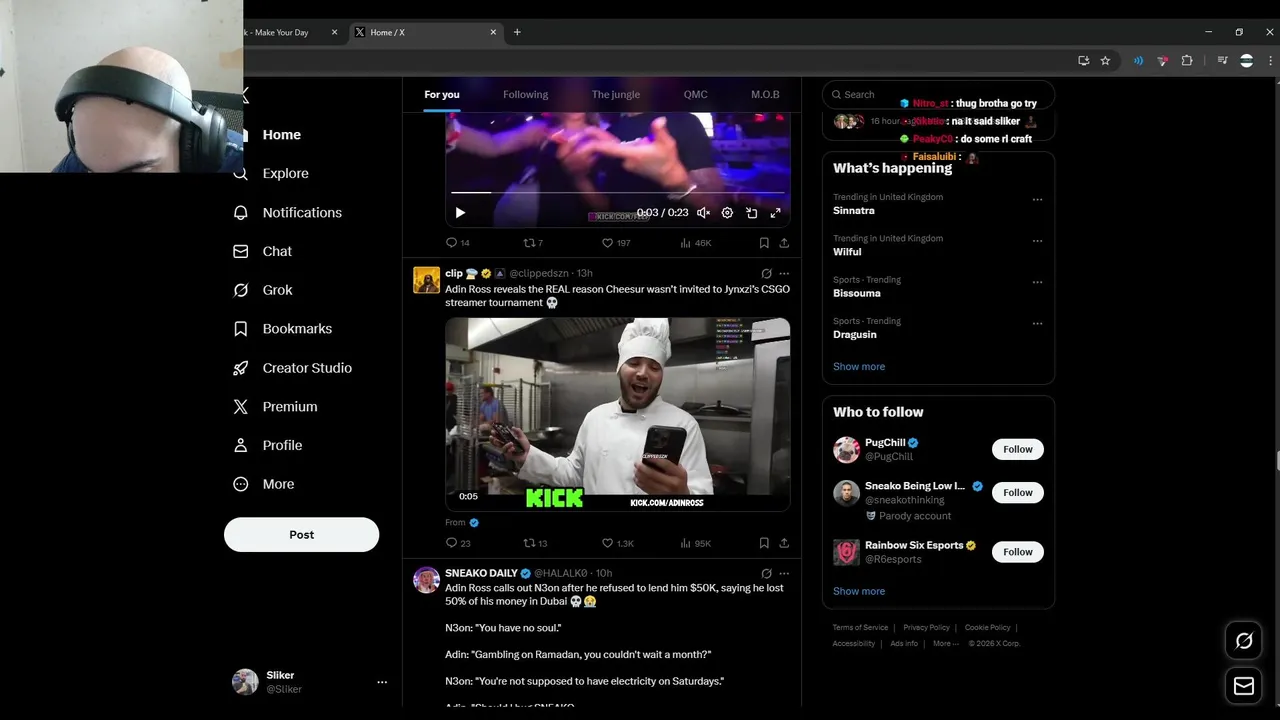The width and height of the screenshot is (1280, 720).
Task: Bookmark this page with star icon
Action: pos(1105,61)
